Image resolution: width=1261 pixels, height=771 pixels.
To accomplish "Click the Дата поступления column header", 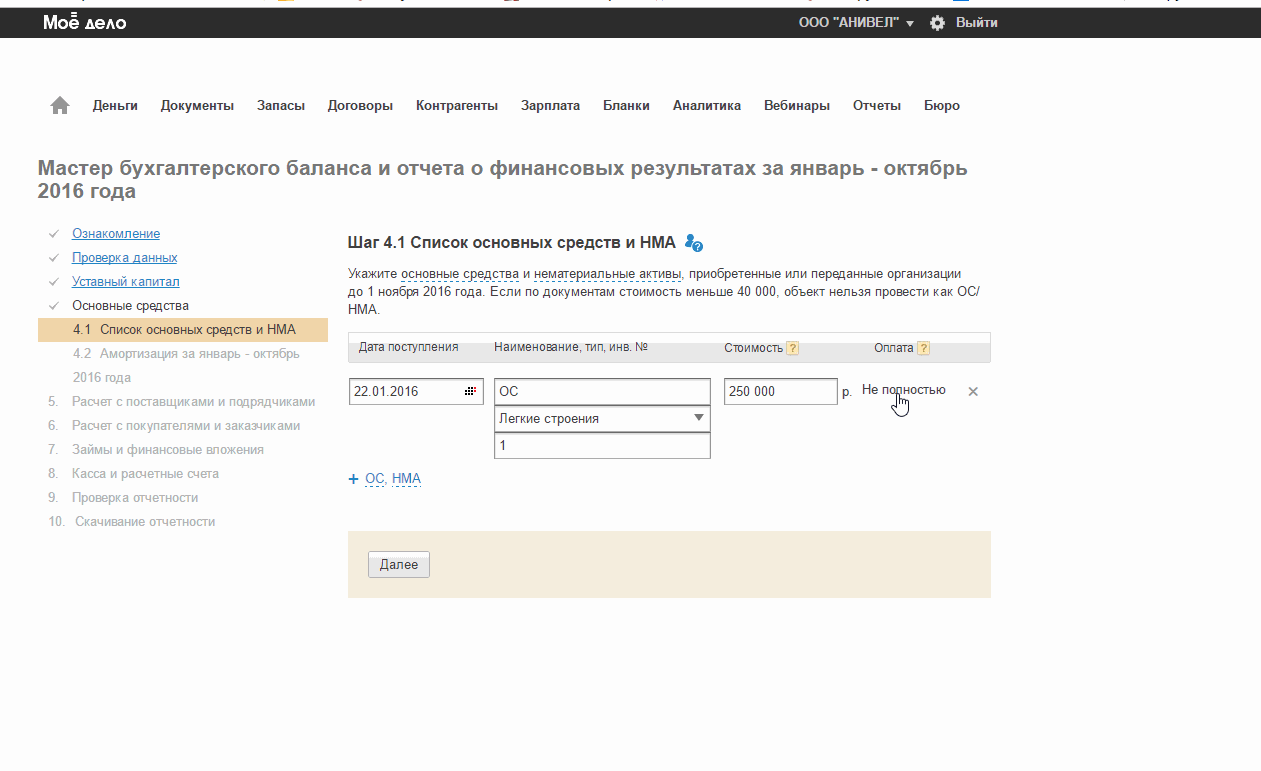I will click(x=408, y=347).
